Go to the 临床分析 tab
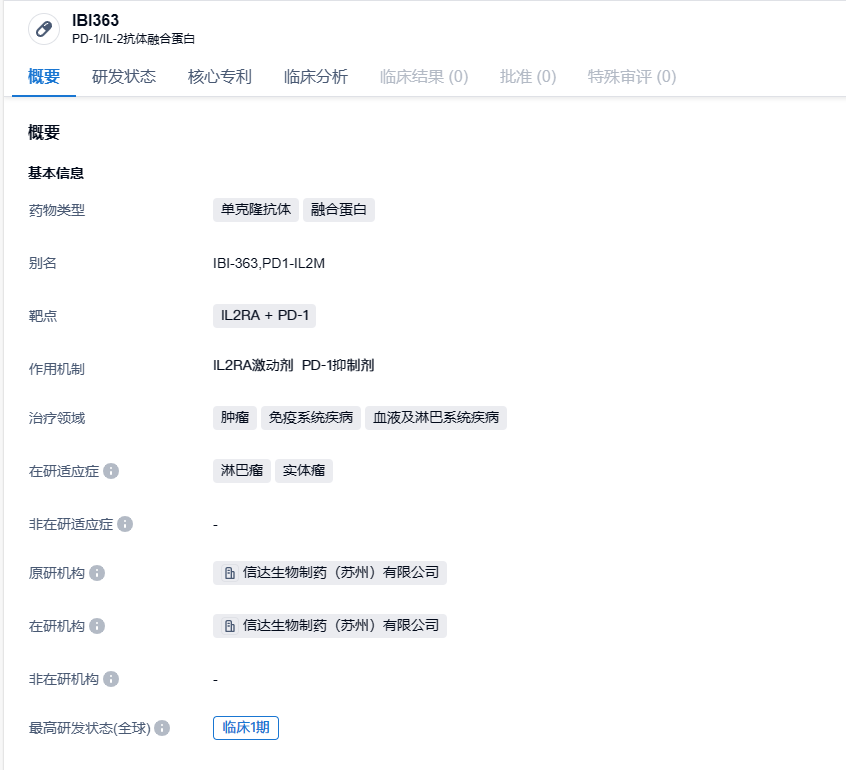The image size is (846, 770). pyautogui.click(x=316, y=77)
